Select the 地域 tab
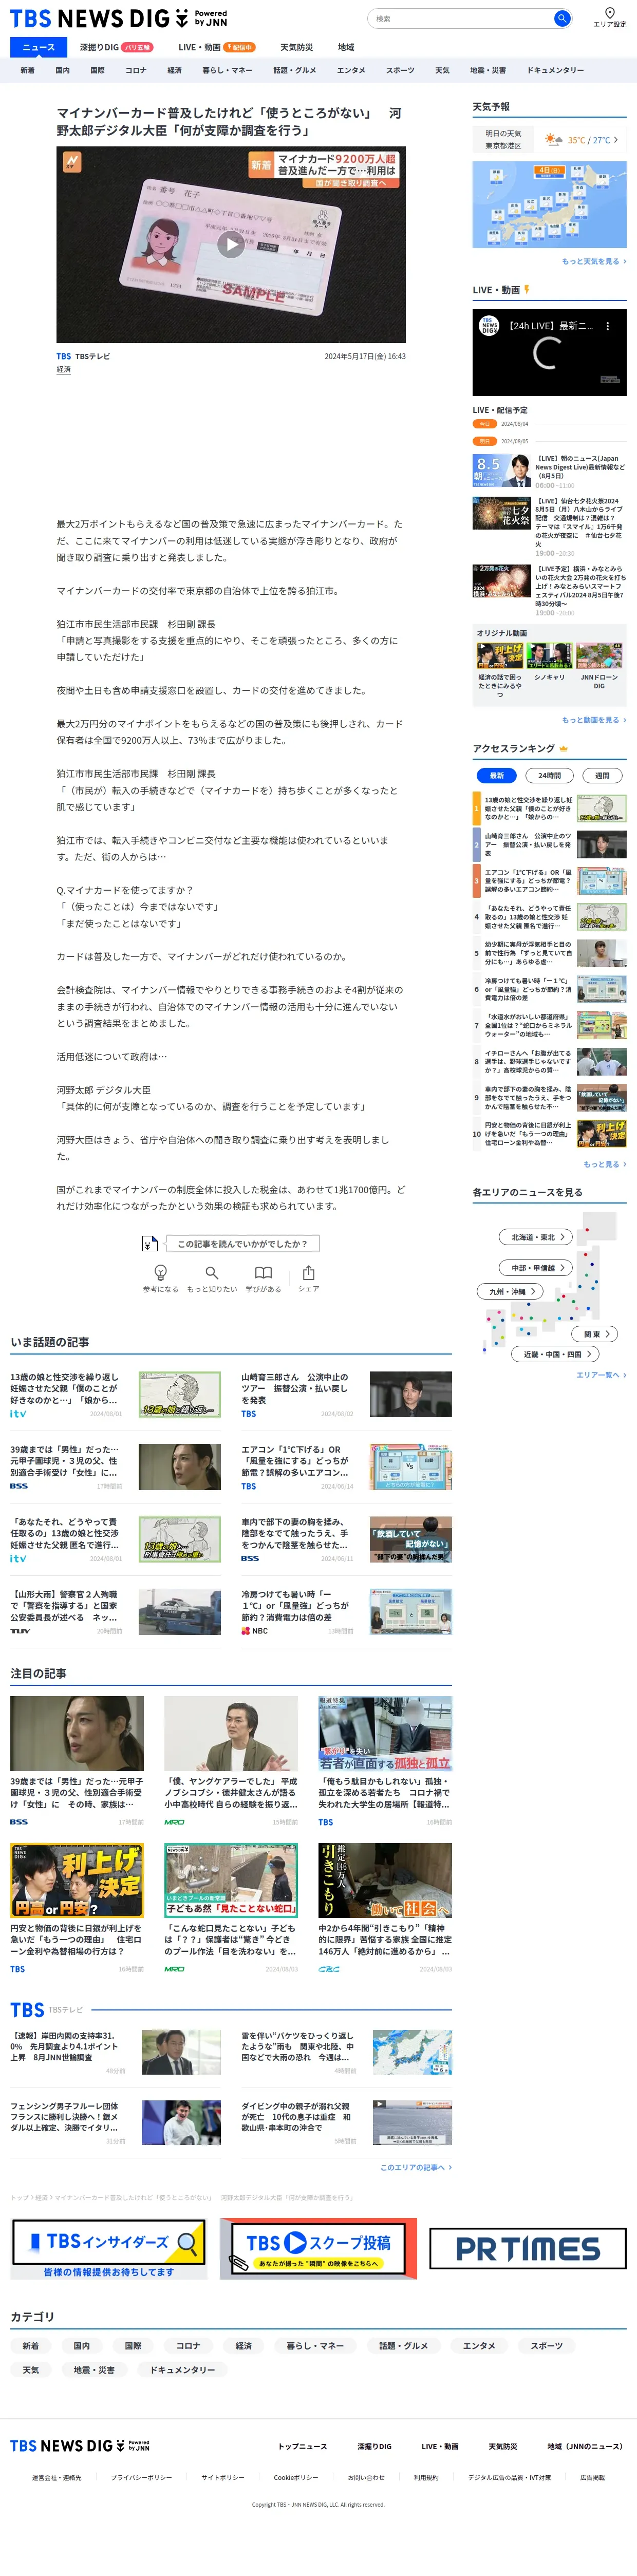The height and width of the screenshot is (2576, 637). click(x=346, y=47)
